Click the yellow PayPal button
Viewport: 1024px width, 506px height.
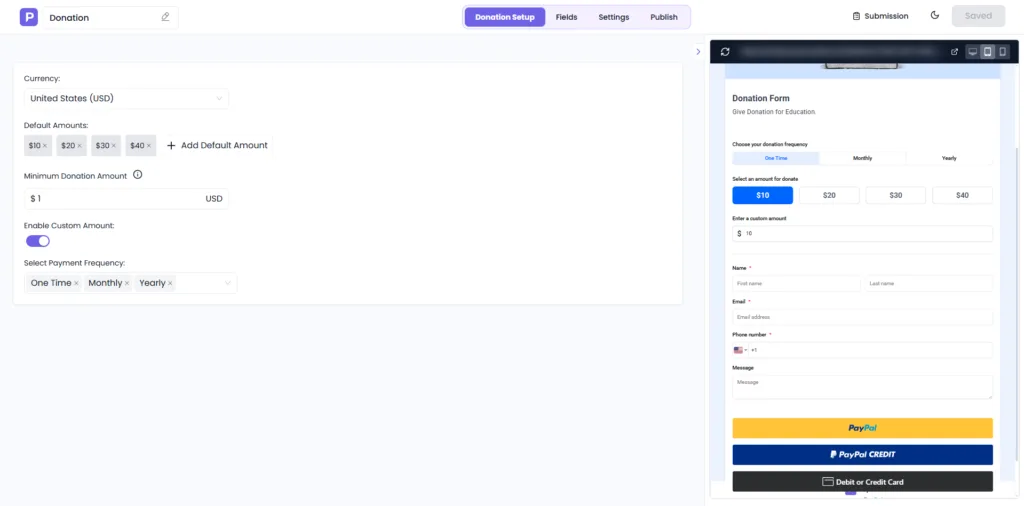tap(863, 428)
